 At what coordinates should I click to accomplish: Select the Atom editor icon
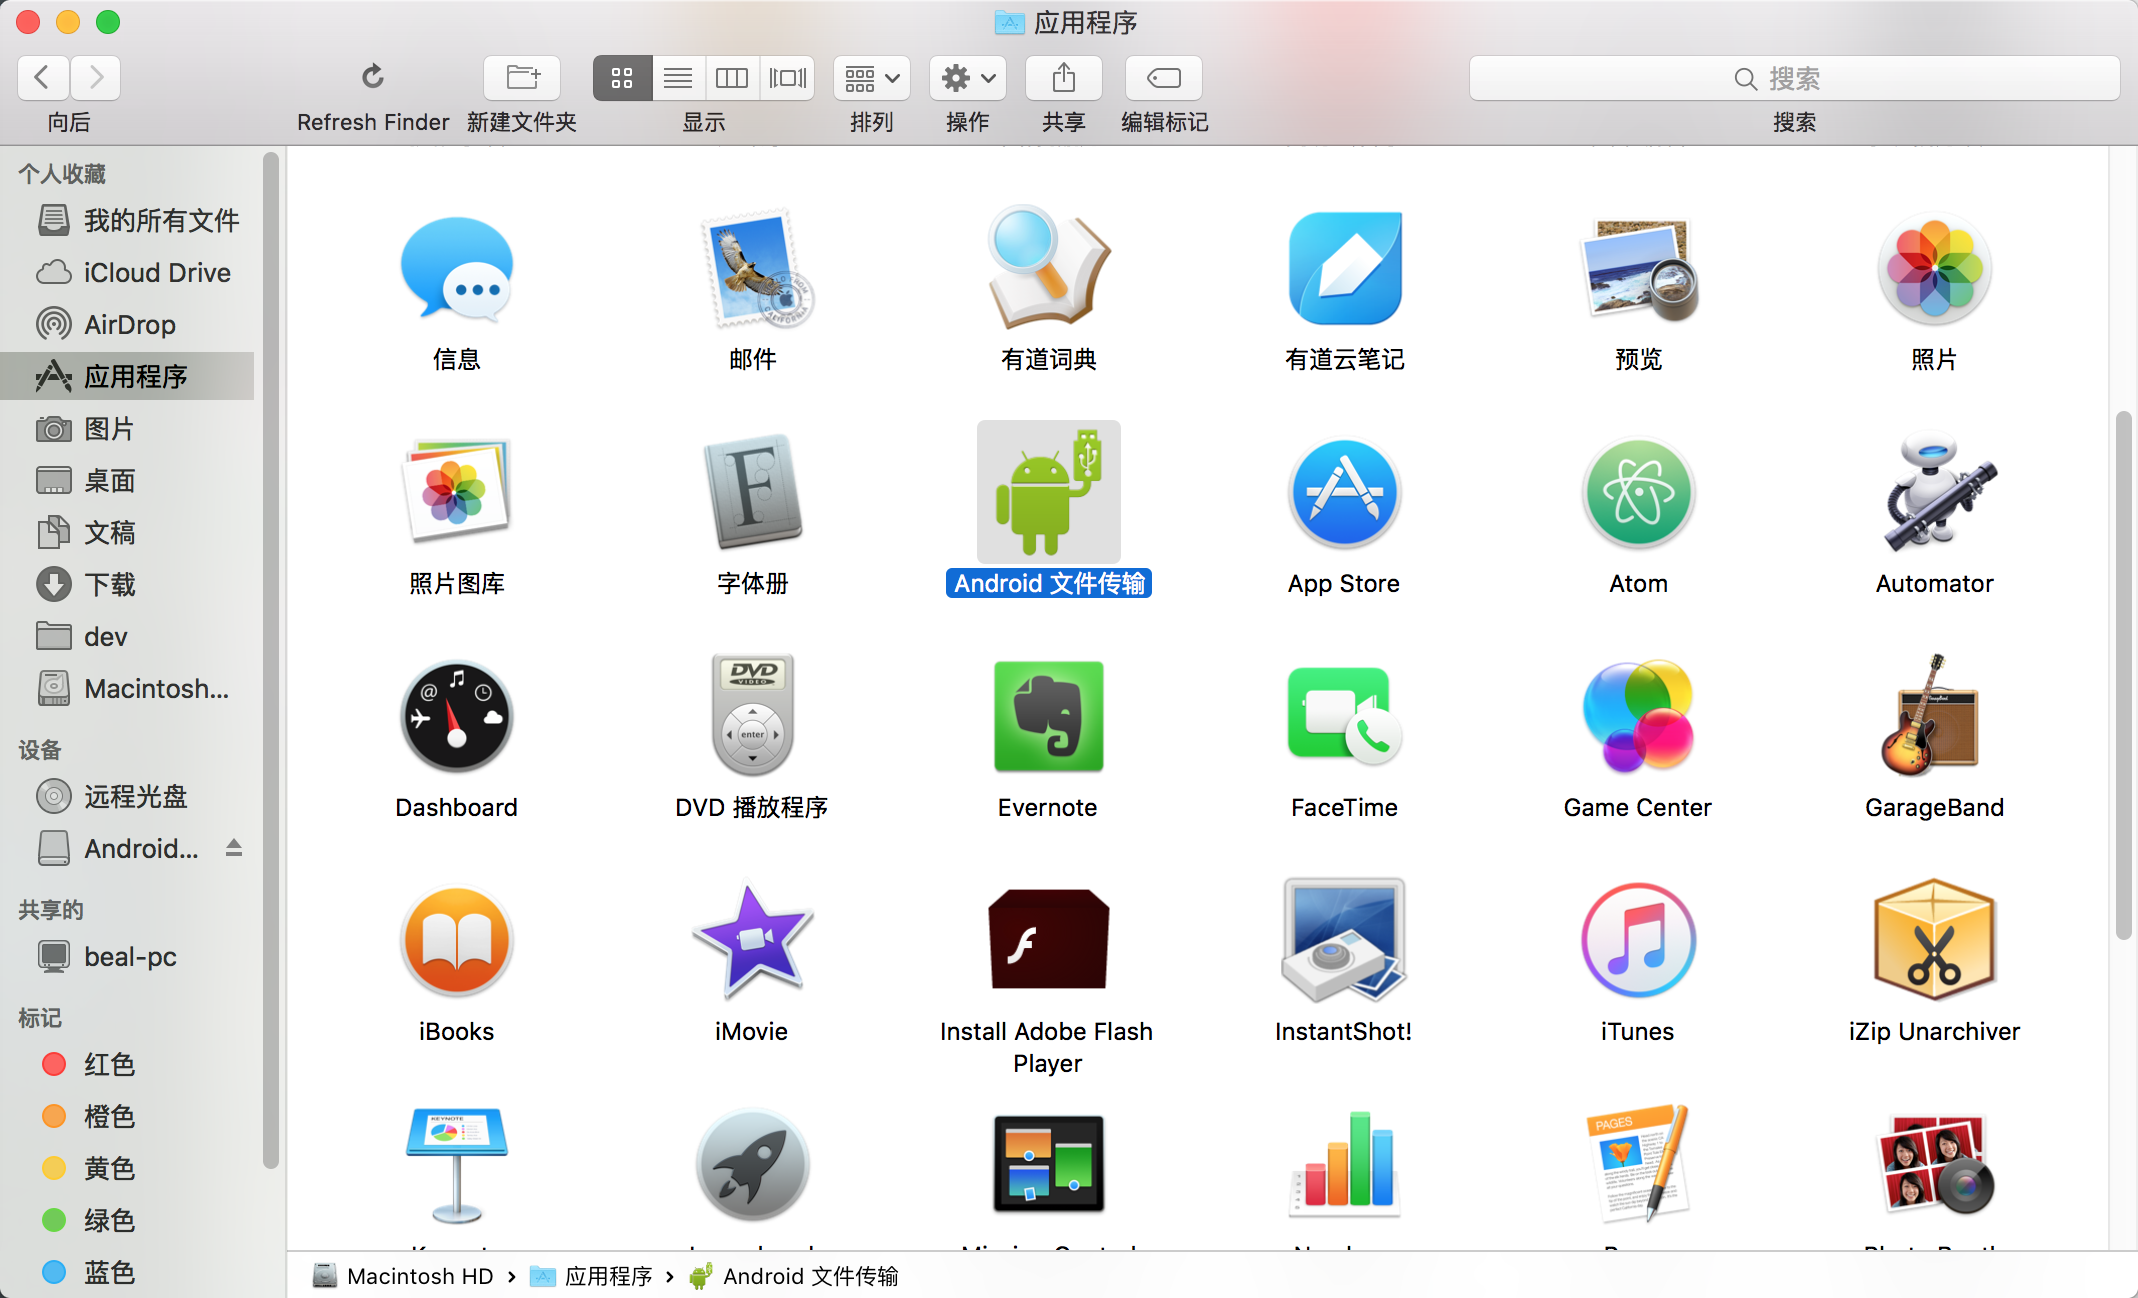tap(1638, 493)
